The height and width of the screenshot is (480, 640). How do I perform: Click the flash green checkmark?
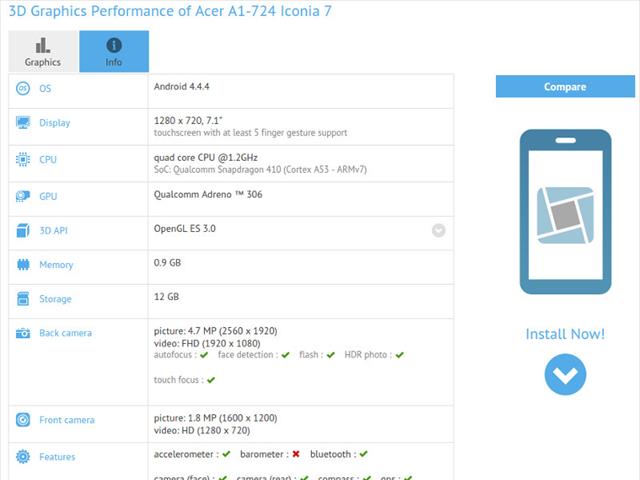[331, 355]
